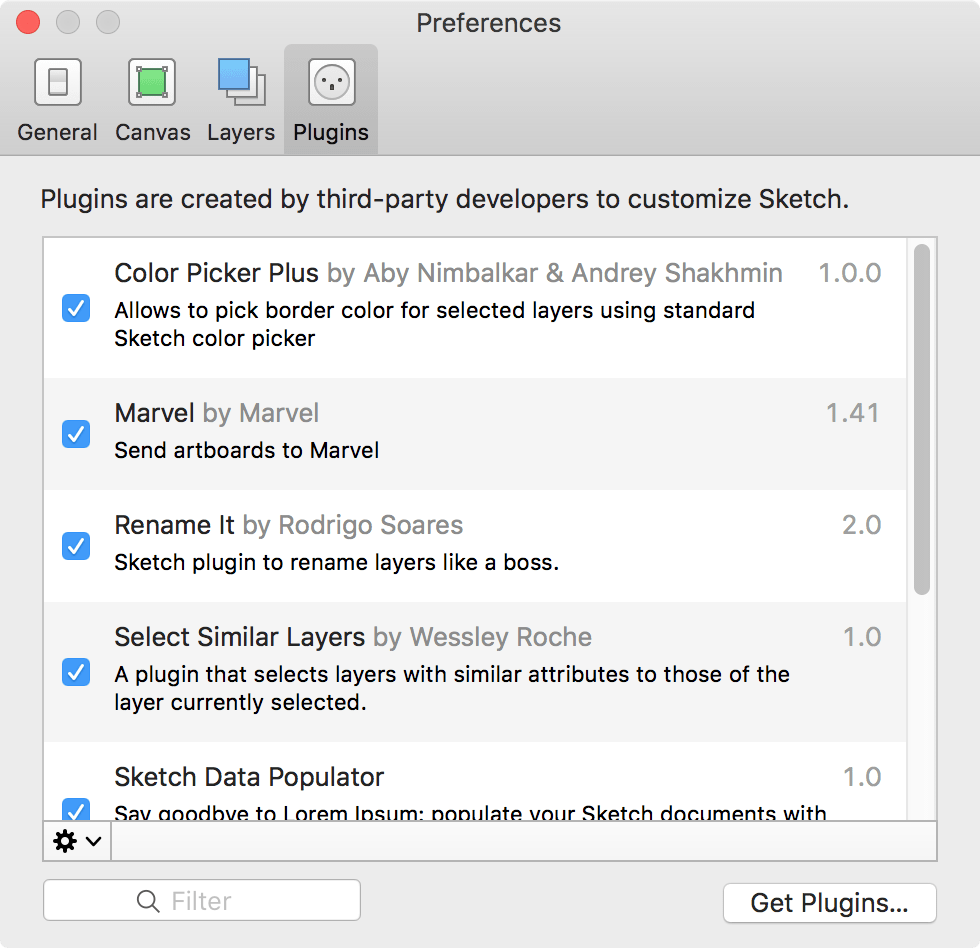The width and height of the screenshot is (980, 948).
Task: Toggle the Sketch Data Populator checkbox
Action: pyautogui.click(x=76, y=809)
